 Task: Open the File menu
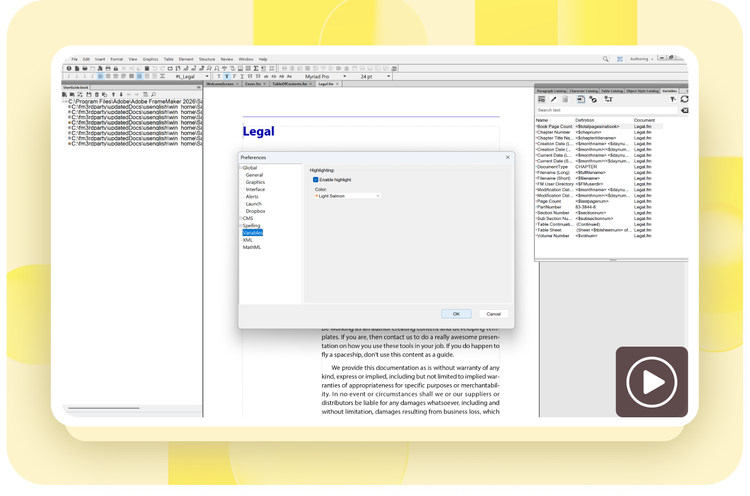[74, 59]
